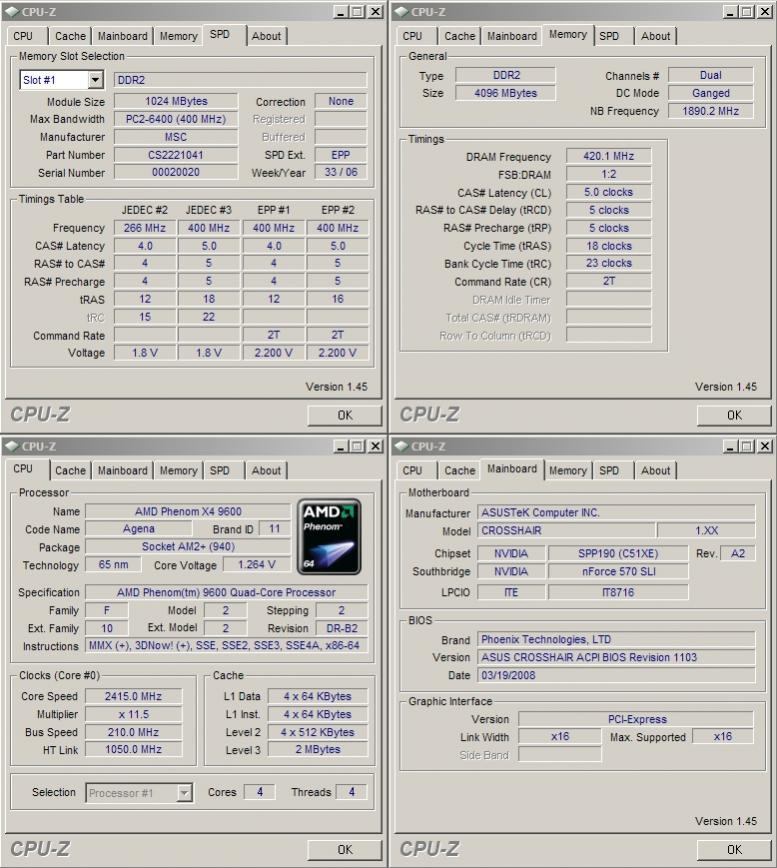This screenshot has height=868, width=777.
Task: Click the DRAM Frequency value 420.1 MHz
Action: [608, 156]
